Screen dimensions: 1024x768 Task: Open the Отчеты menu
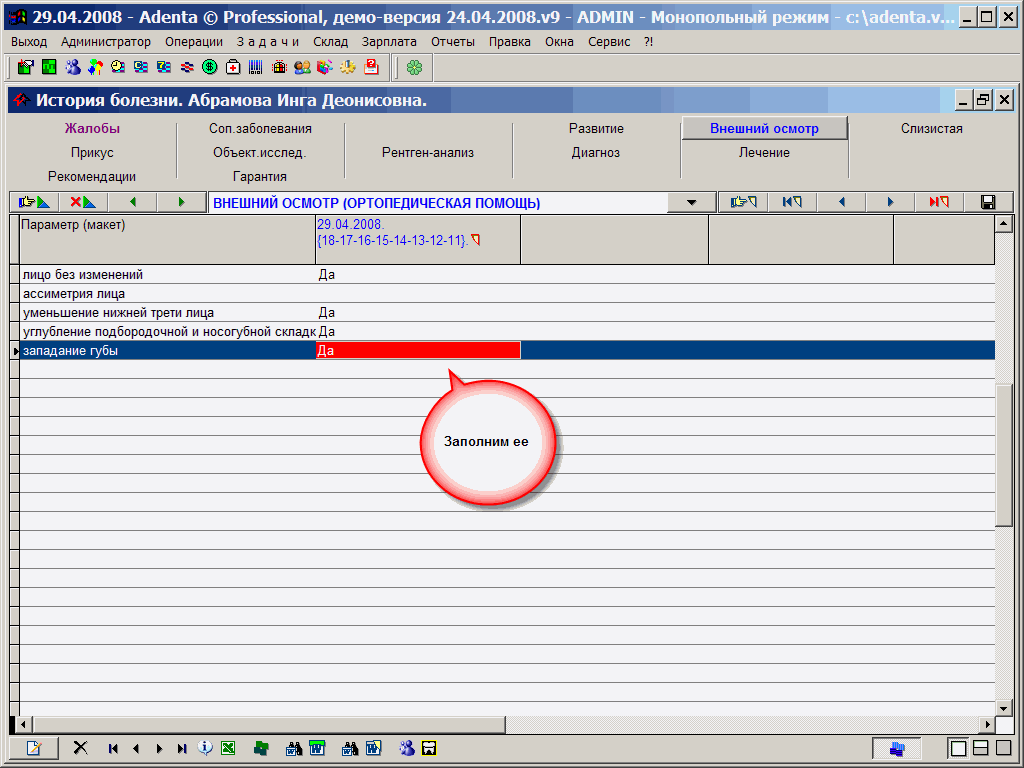point(453,41)
